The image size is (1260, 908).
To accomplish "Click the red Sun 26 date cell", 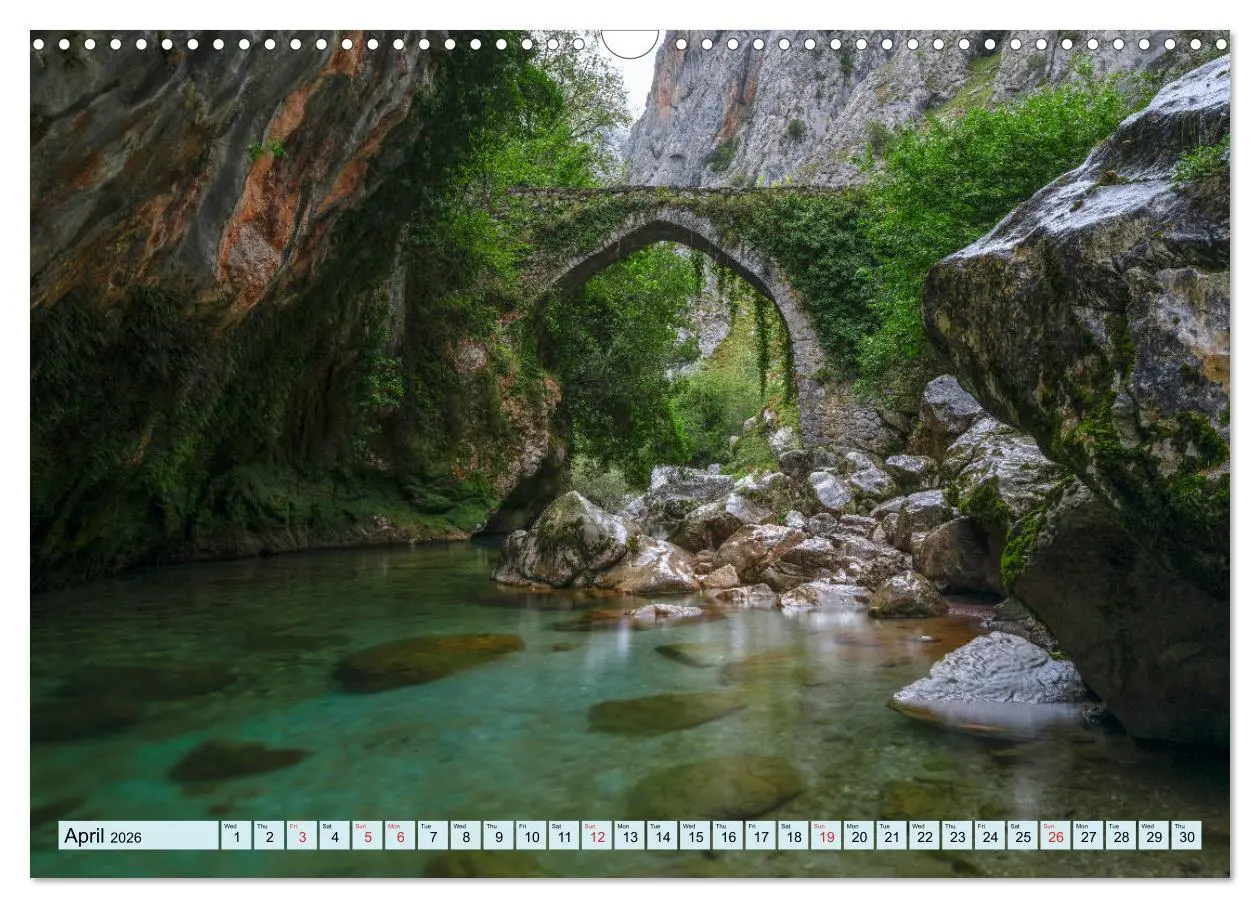I will click(x=1055, y=836).
